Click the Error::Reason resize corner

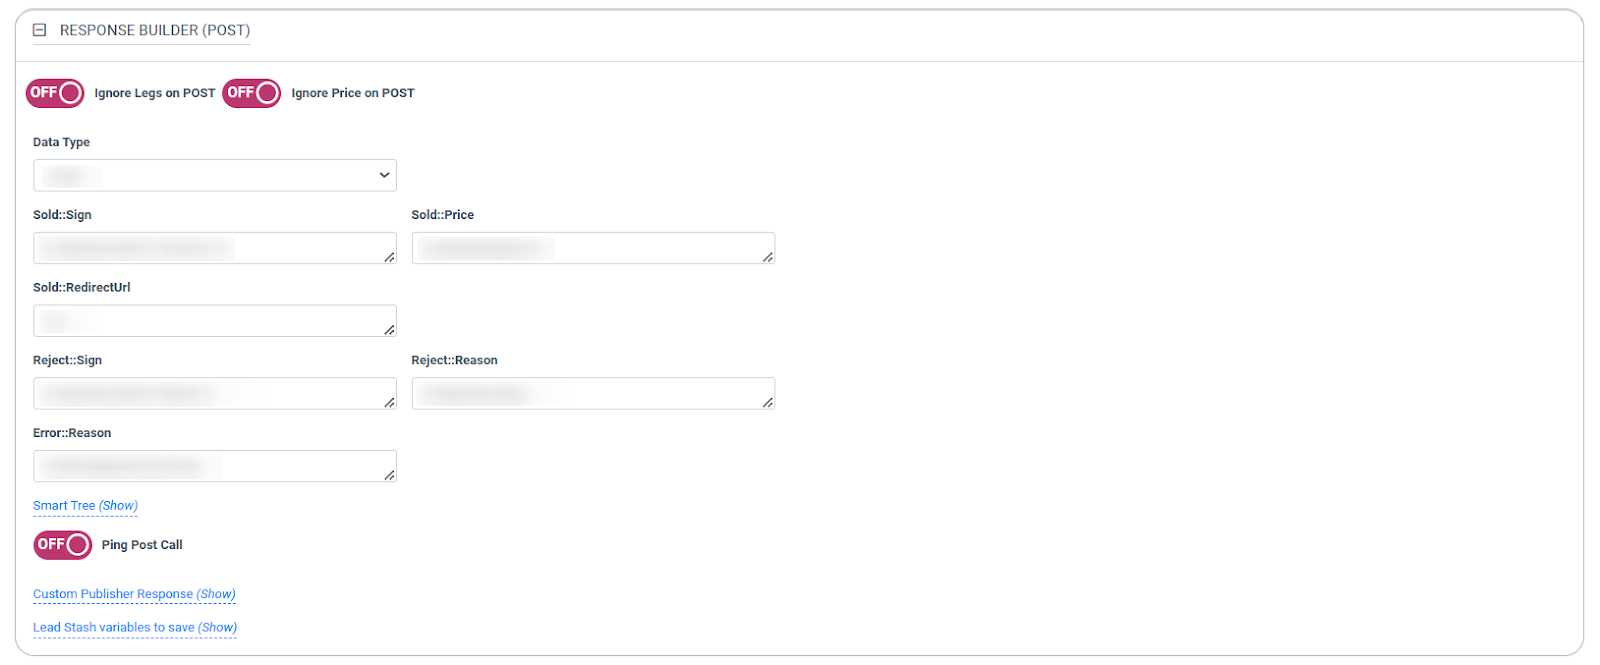(389, 475)
